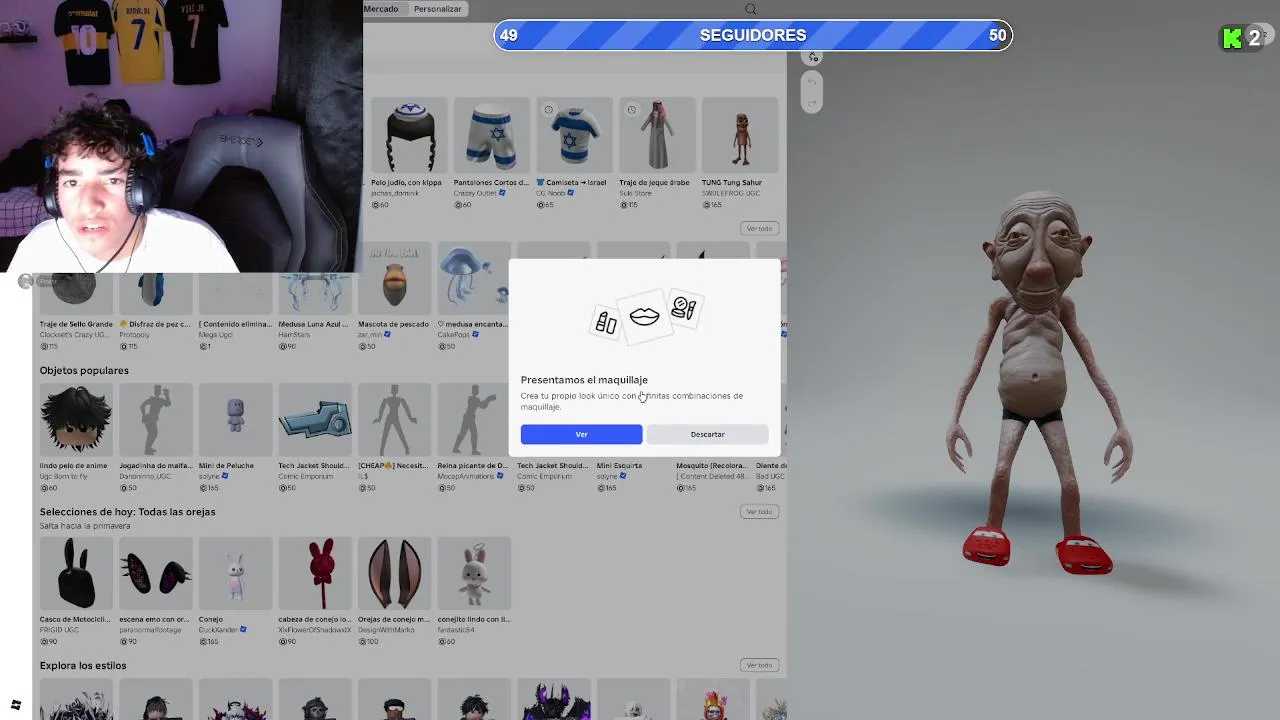Click the Roblox logo icon at bottom left
Viewport: 1280px width, 720px height.
click(x=15, y=705)
